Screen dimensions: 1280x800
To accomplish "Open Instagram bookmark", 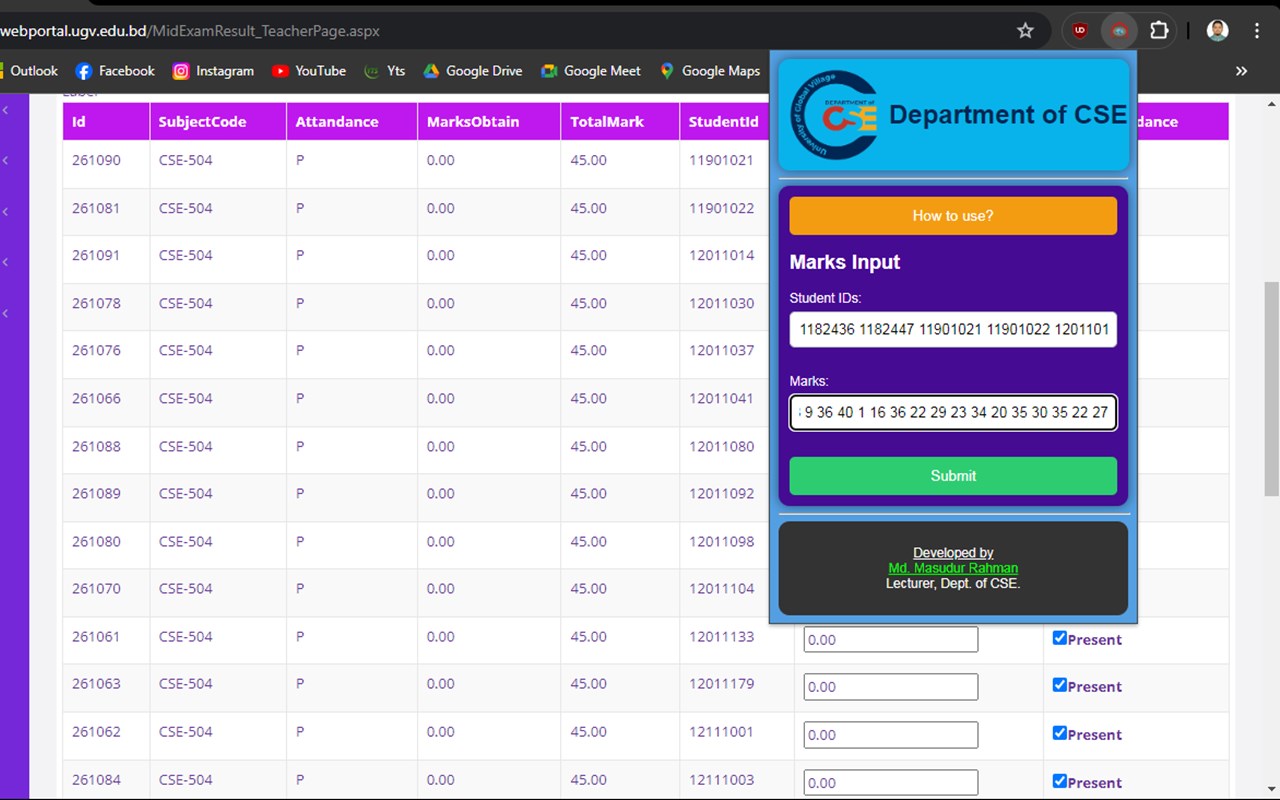I will [213, 71].
